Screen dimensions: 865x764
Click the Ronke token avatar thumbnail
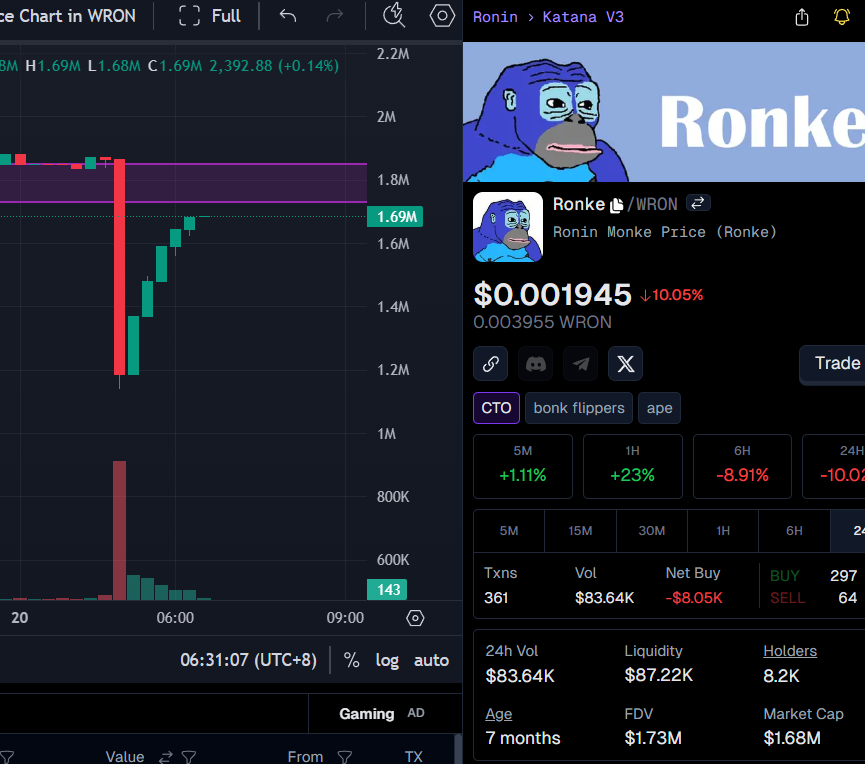pos(508,227)
